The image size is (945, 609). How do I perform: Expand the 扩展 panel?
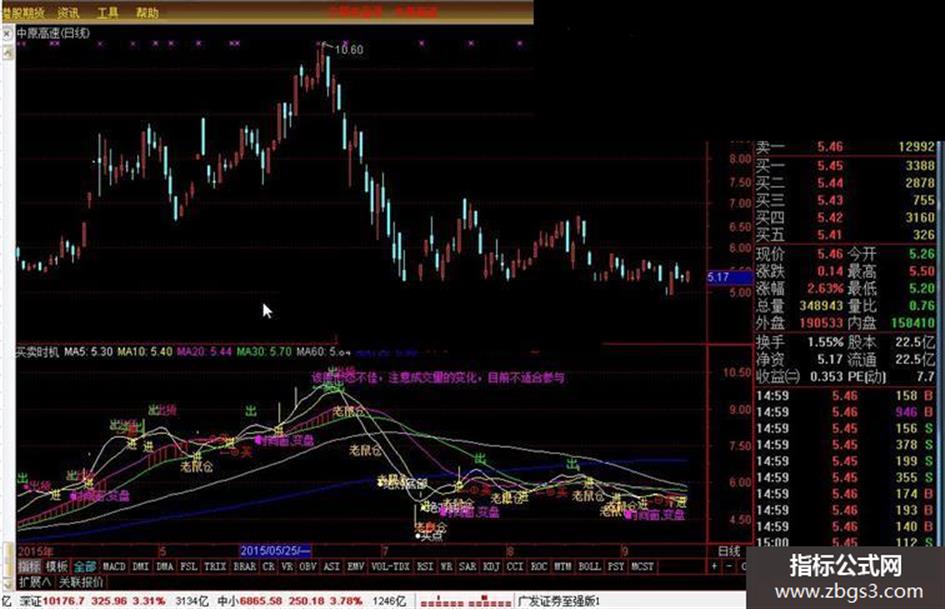pos(35,582)
